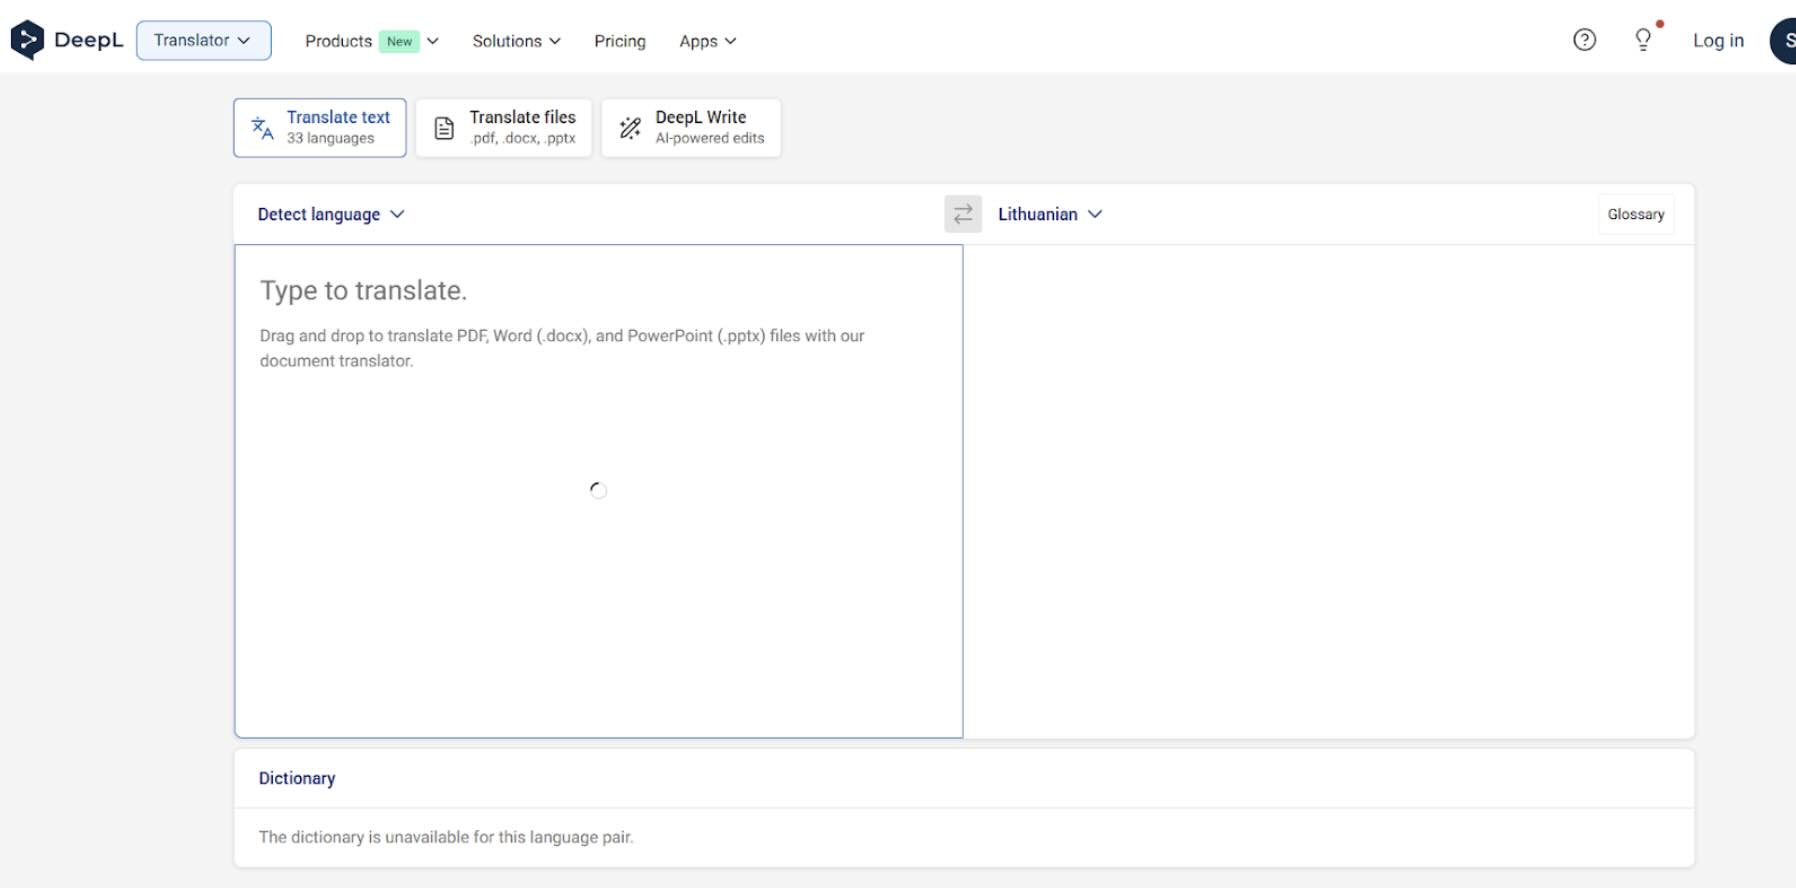
Task: Expand the Apps menu
Action: (707, 41)
